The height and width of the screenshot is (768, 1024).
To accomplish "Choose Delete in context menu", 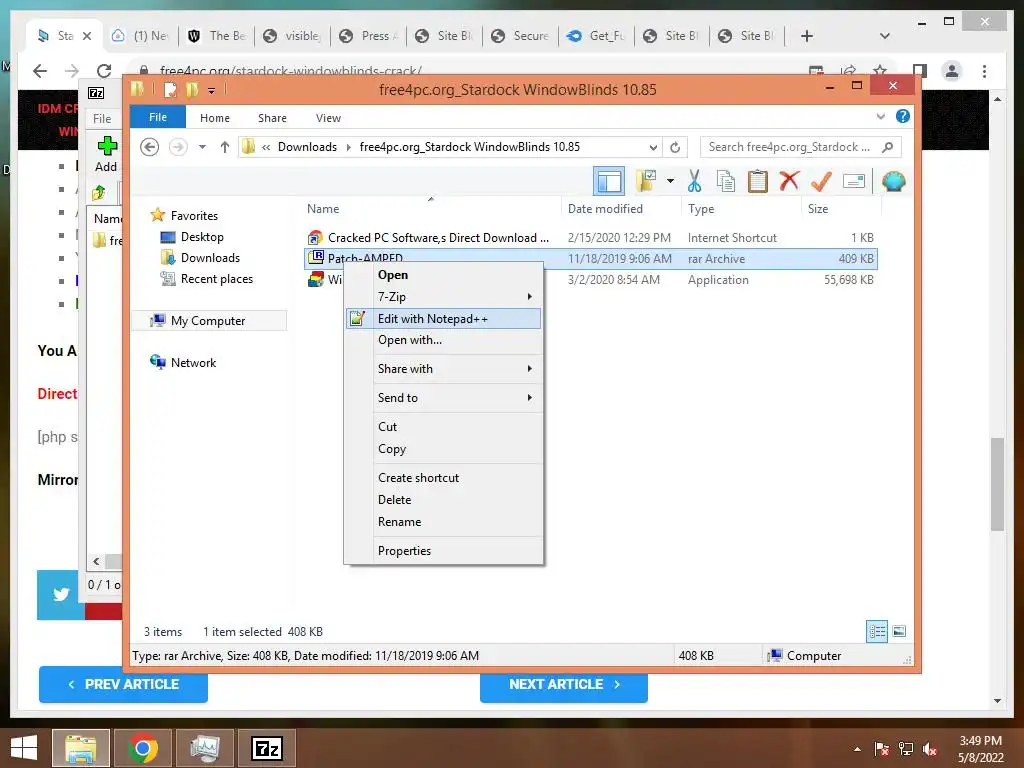I will point(444,500).
